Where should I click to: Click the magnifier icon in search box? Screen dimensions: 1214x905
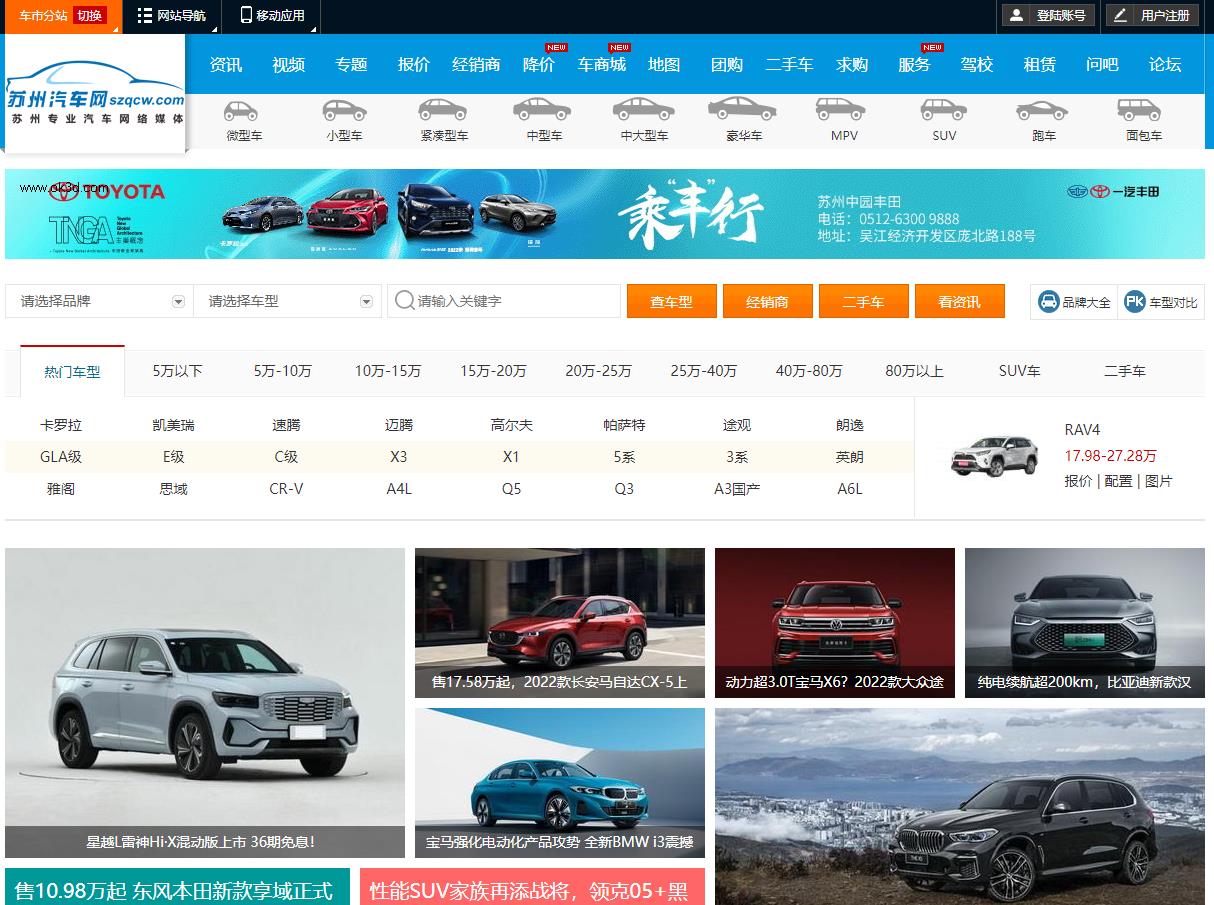(404, 301)
